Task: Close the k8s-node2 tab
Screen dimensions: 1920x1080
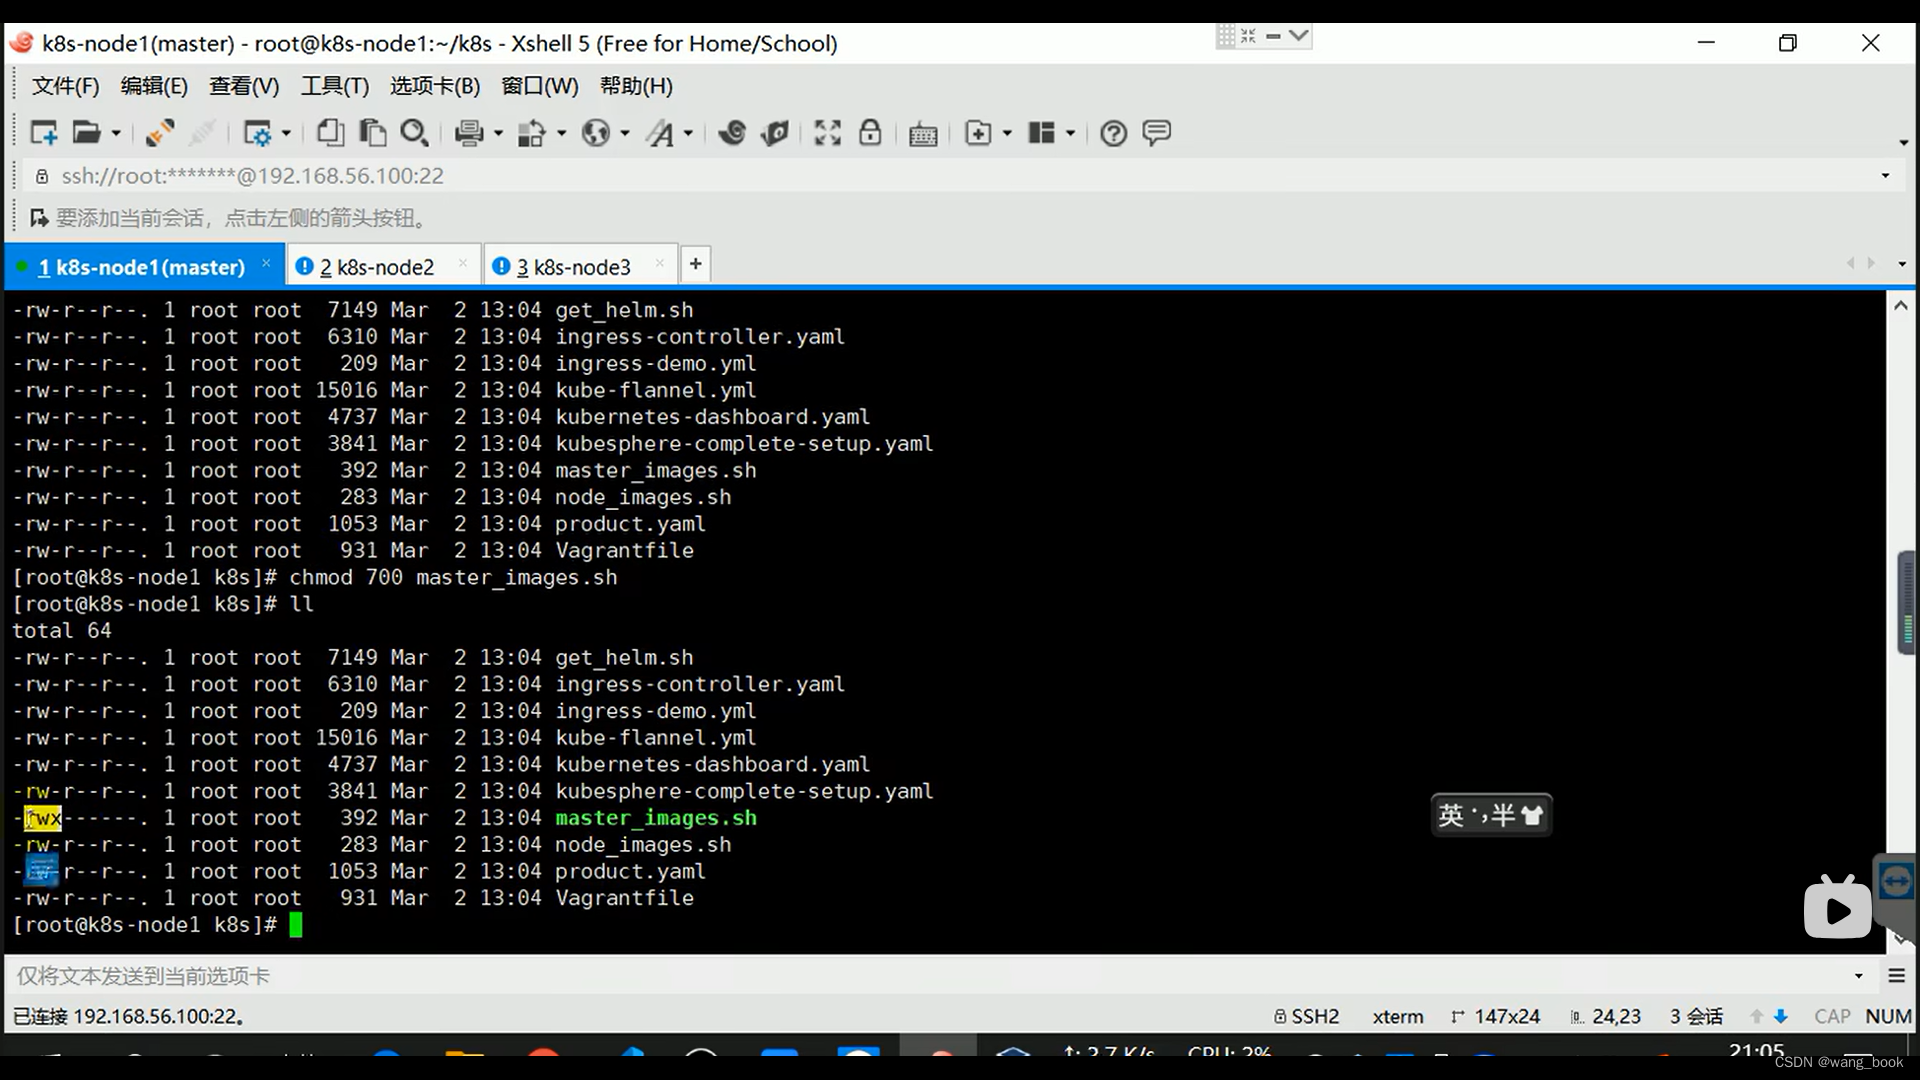Action: coord(462,264)
